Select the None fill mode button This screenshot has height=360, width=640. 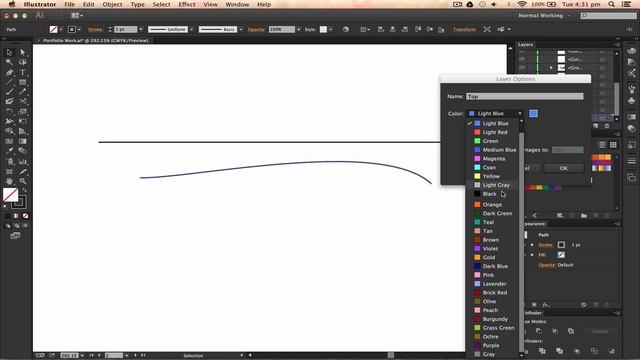click(25, 216)
